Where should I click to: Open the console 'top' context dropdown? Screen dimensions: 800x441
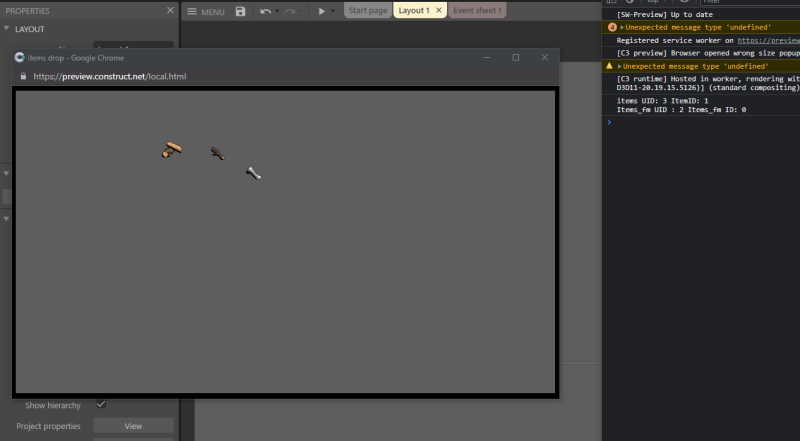pos(655,2)
